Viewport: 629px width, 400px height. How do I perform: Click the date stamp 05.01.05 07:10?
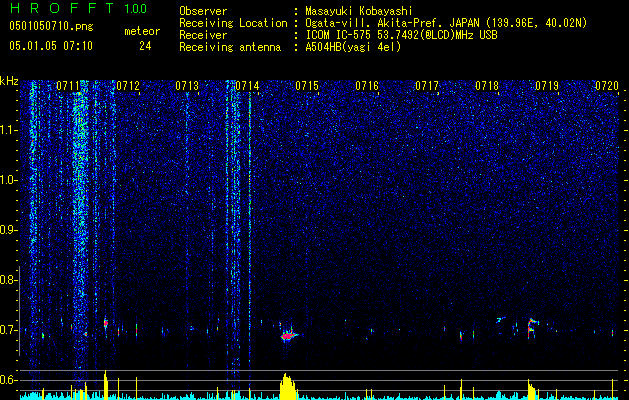pos(51,46)
